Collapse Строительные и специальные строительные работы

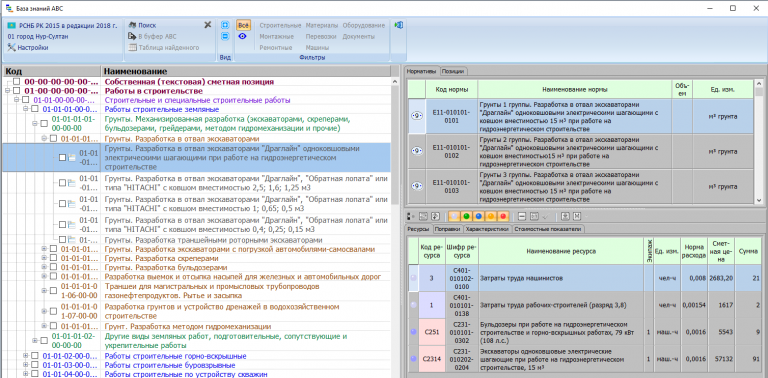click(x=17, y=100)
